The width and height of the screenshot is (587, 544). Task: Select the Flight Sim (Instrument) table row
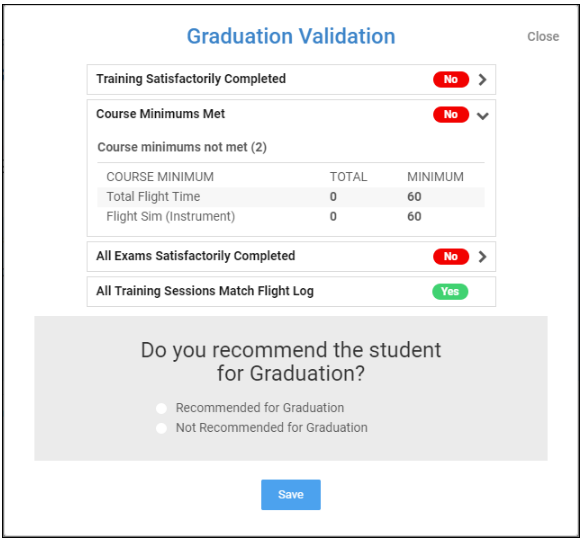pos(291,217)
